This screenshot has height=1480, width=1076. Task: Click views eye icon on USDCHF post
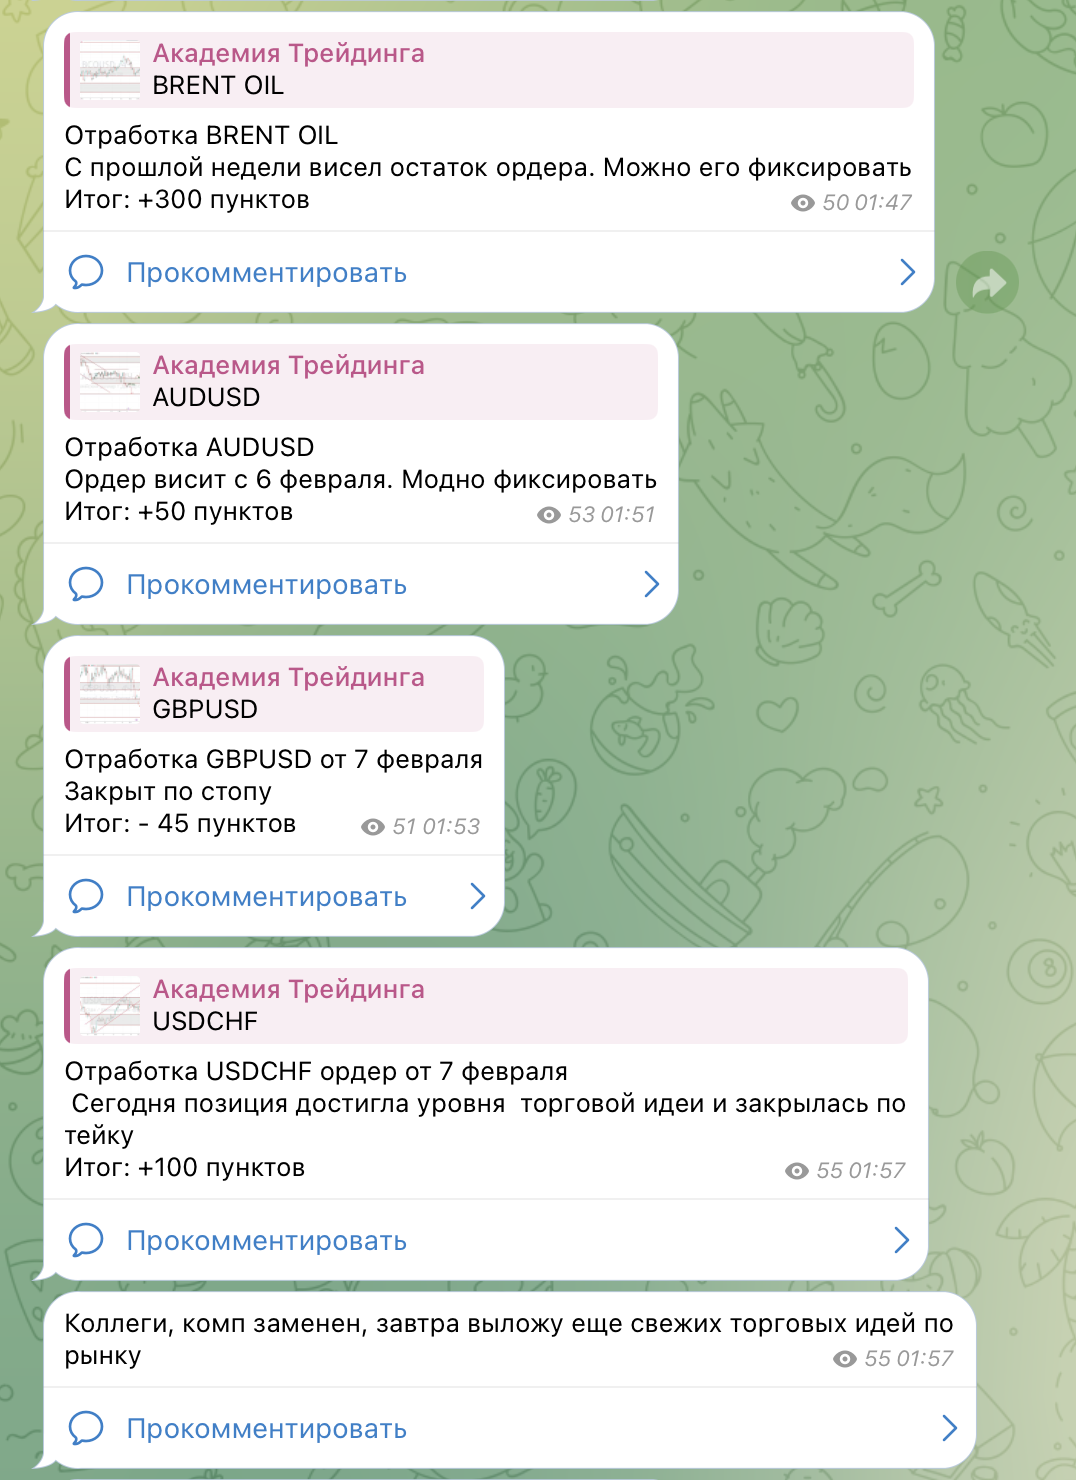pyautogui.click(x=797, y=1171)
